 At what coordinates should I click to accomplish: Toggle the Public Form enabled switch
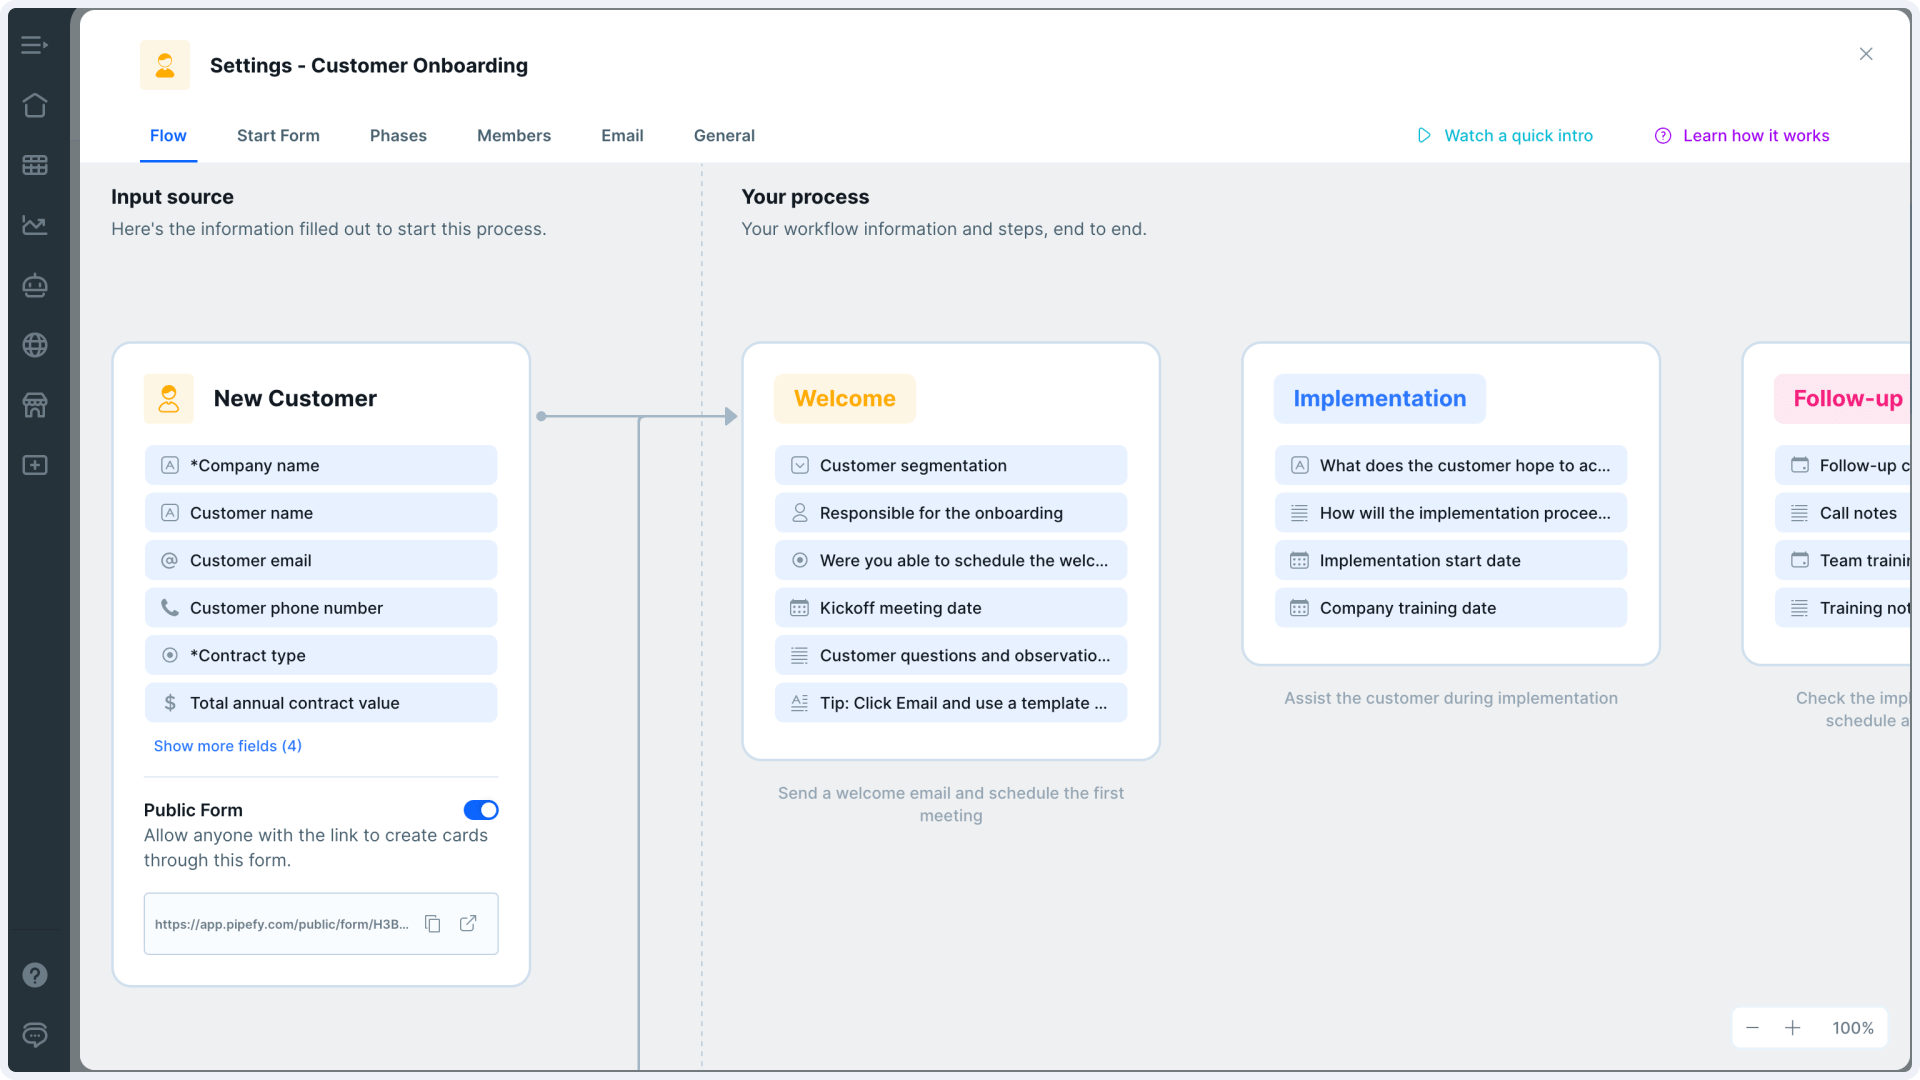(481, 810)
